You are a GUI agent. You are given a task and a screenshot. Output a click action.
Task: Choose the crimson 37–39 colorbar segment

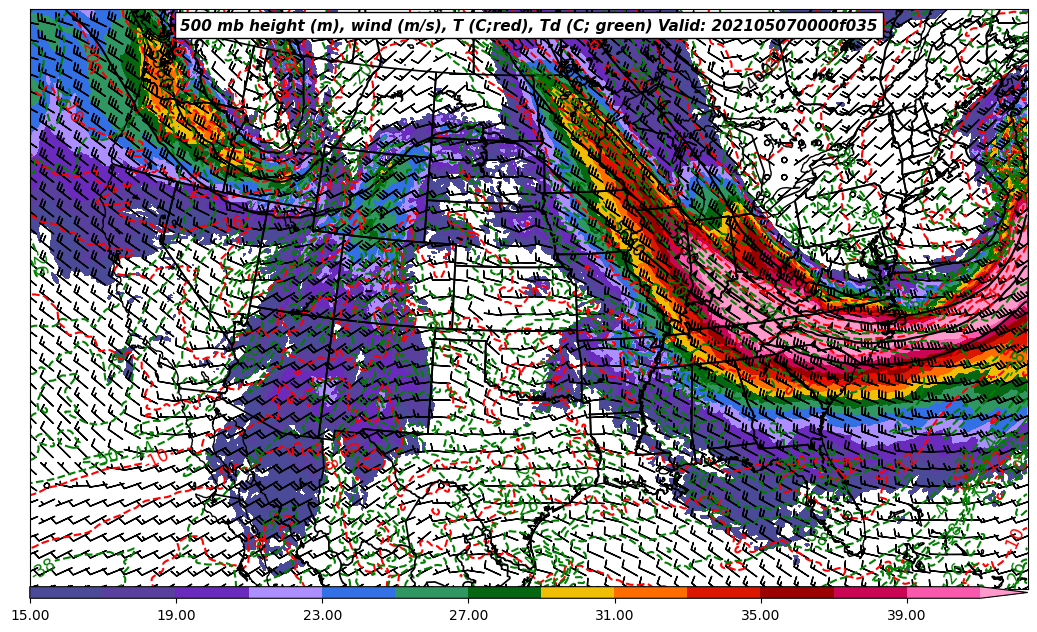pyautogui.click(x=869, y=592)
